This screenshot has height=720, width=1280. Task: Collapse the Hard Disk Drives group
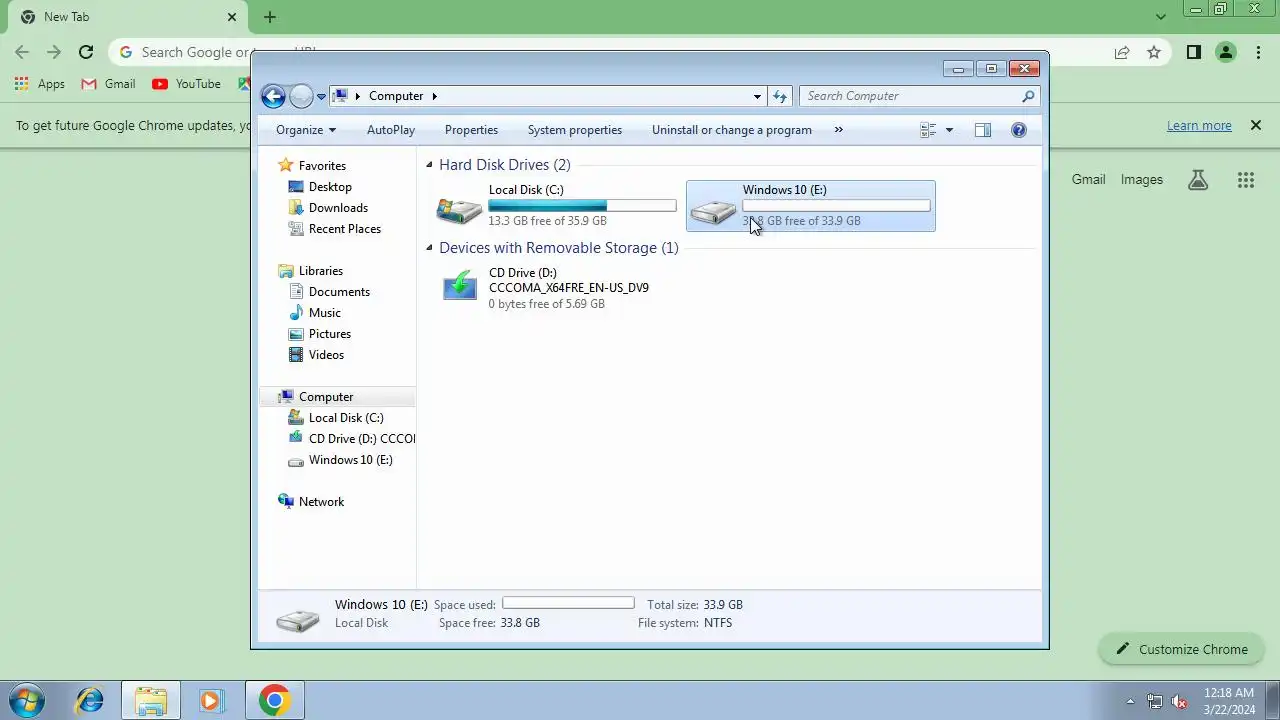(429, 165)
